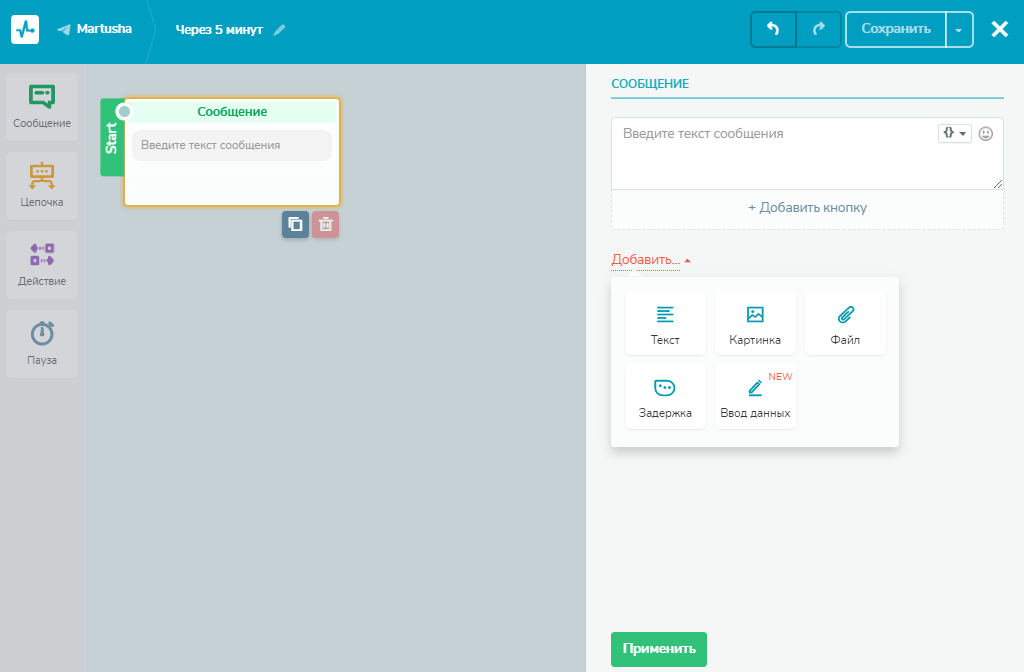
Task: Add a Картинка element
Action: pyautogui.click(x=755, y=323)
